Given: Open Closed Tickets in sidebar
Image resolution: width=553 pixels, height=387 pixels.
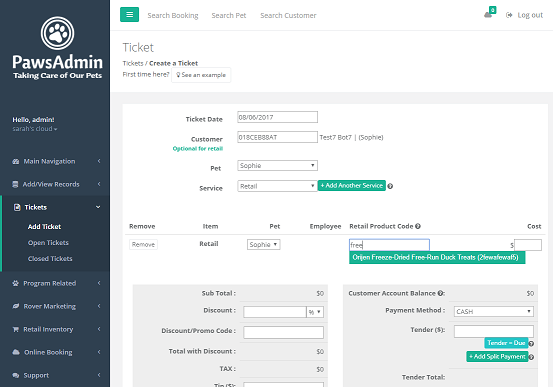Looking at the screenshot, I should pyautogui.click(x=50, y=259).
